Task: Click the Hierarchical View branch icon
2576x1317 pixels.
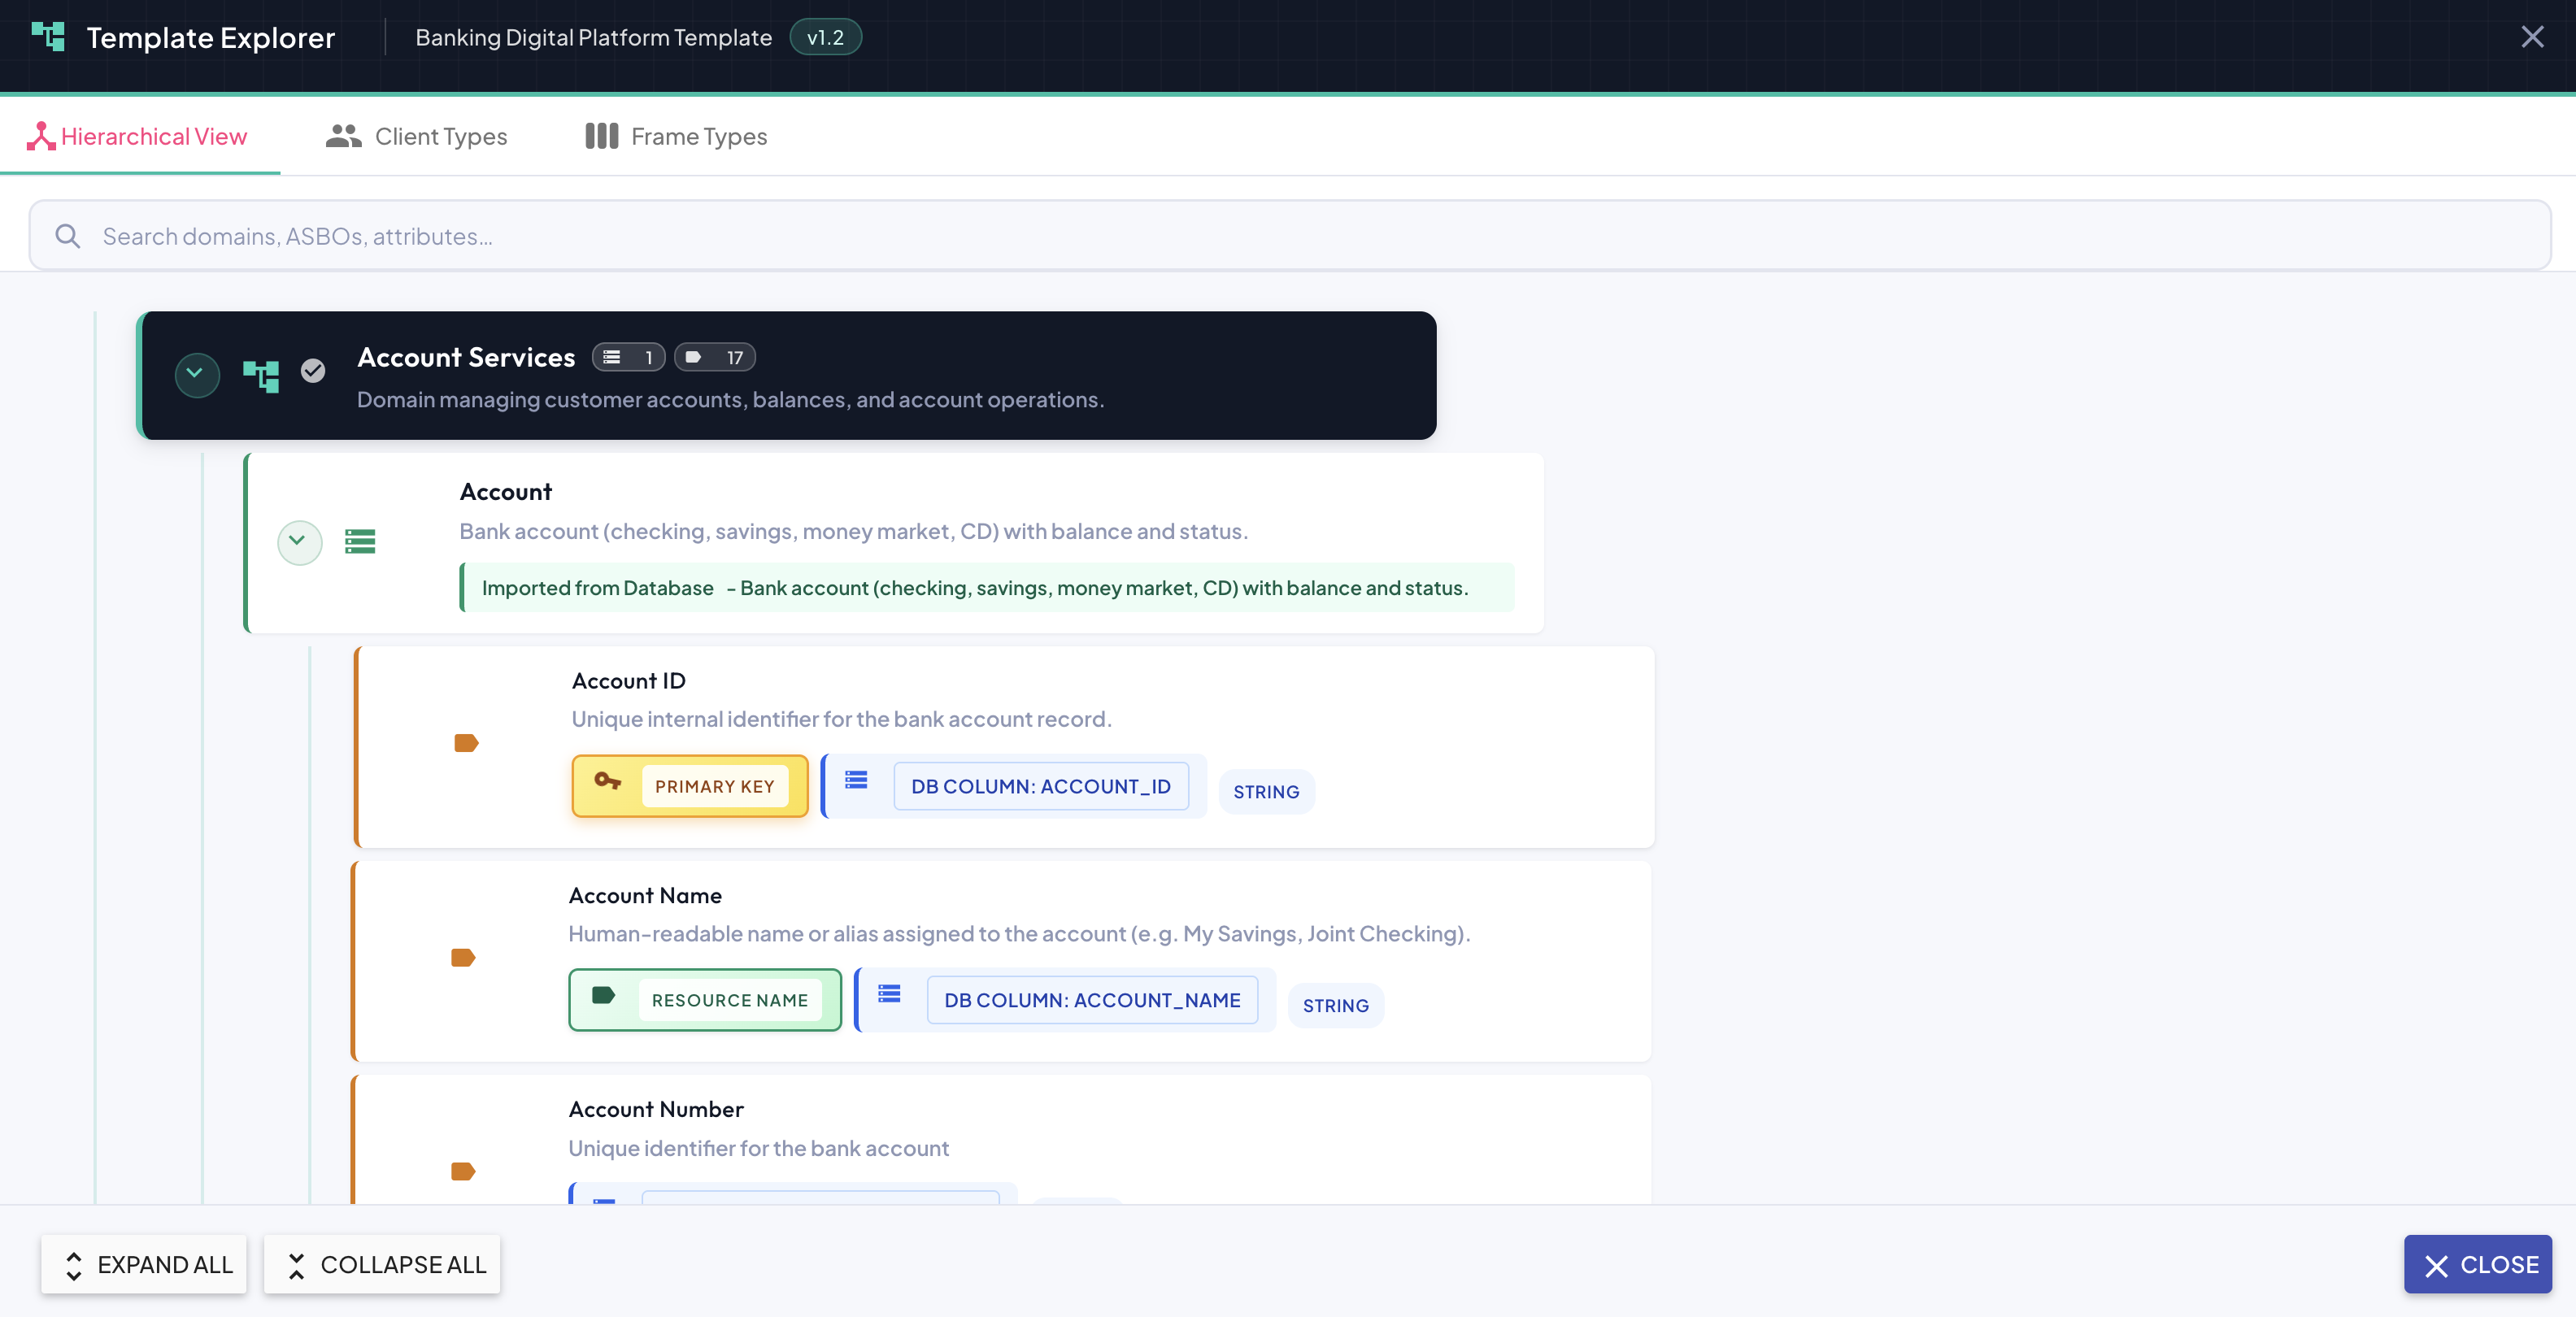Action: [40, 136]
